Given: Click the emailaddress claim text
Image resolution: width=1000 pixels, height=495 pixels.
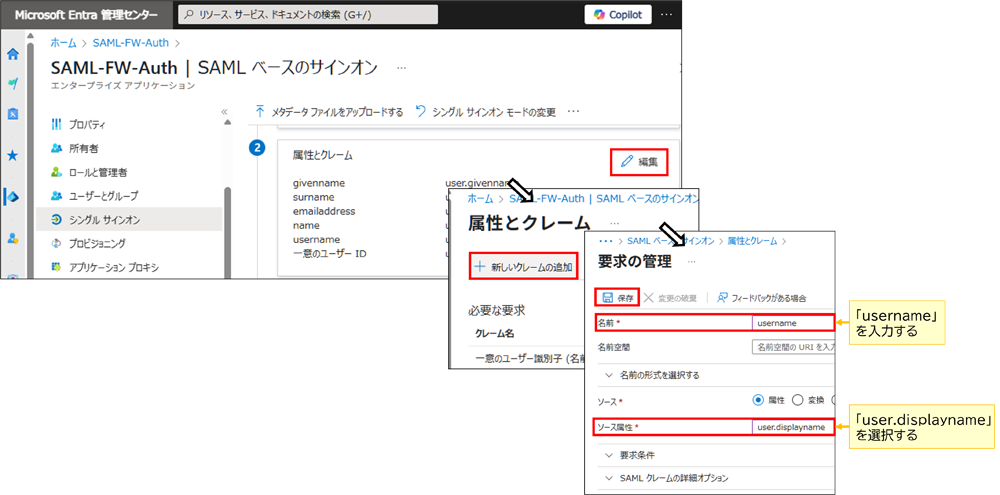Looking at the screenshot, I should point(324,211).
